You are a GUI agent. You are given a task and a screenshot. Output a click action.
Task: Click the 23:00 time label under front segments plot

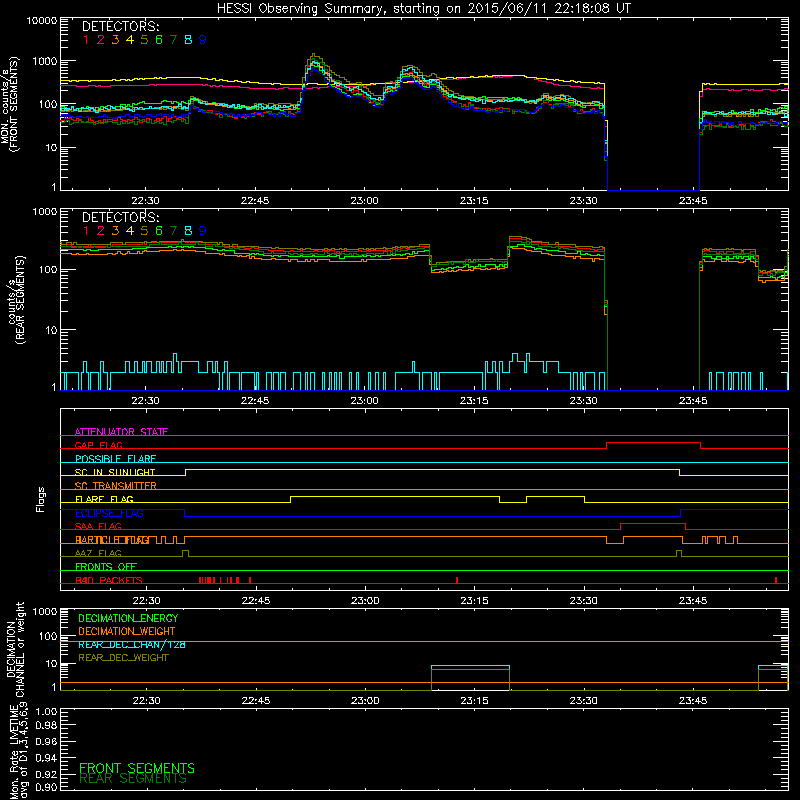tap(364, 201)
